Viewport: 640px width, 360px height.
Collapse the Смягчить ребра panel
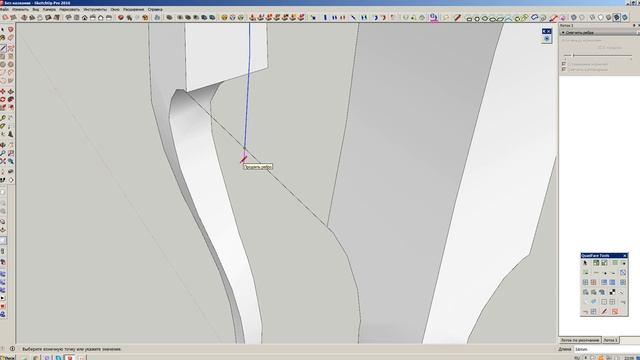(x=563, y=32)
